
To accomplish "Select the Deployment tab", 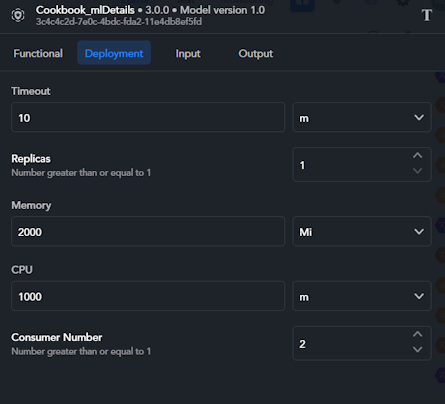I will pyautogui.click(x=114, y=53).
